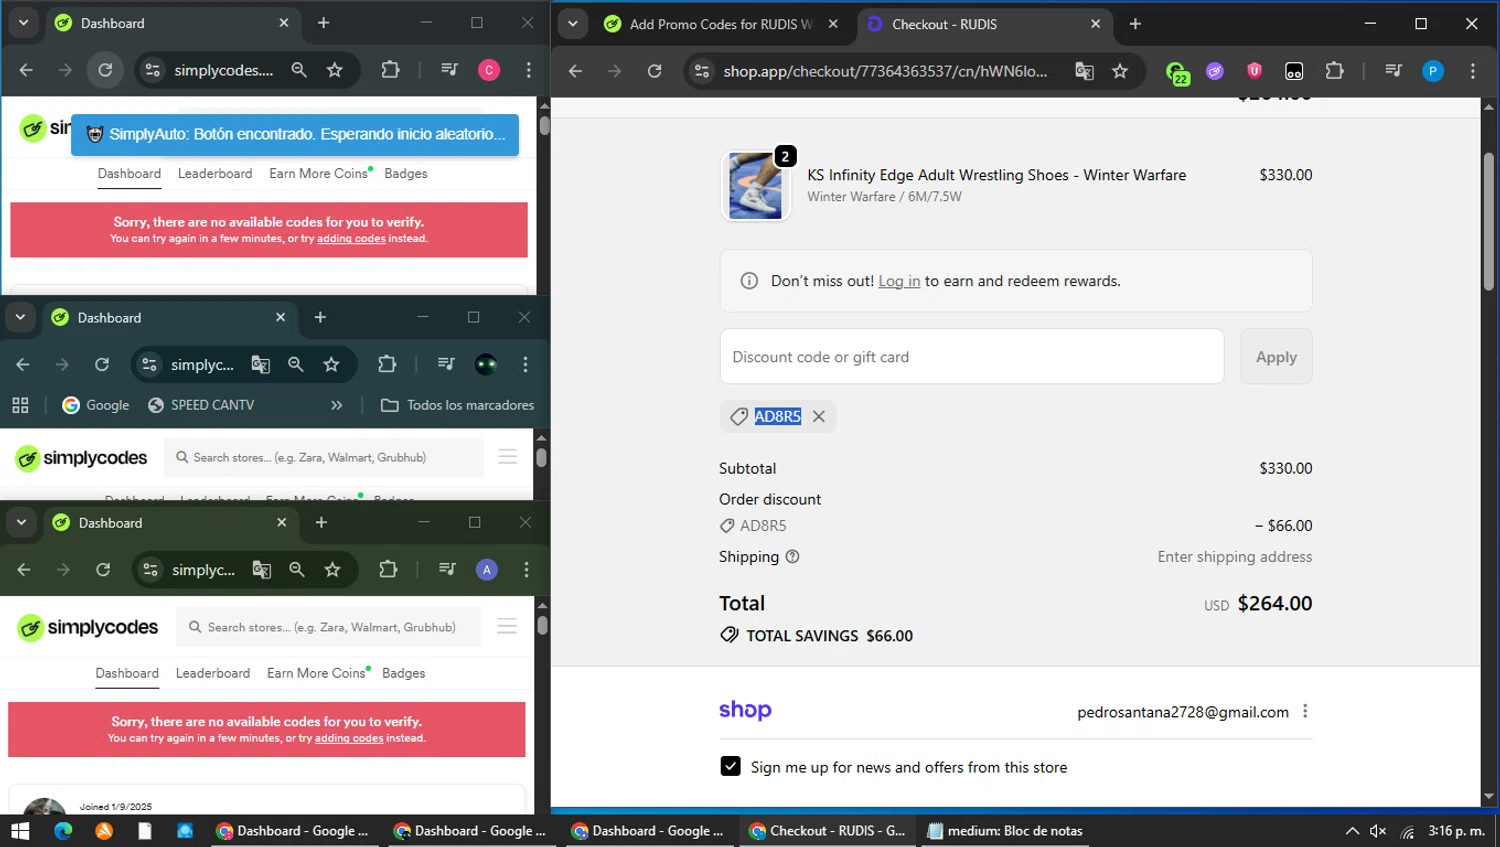Close the Checkout - RUDIS tab
1500x847 pixels.
point(1095,24)
